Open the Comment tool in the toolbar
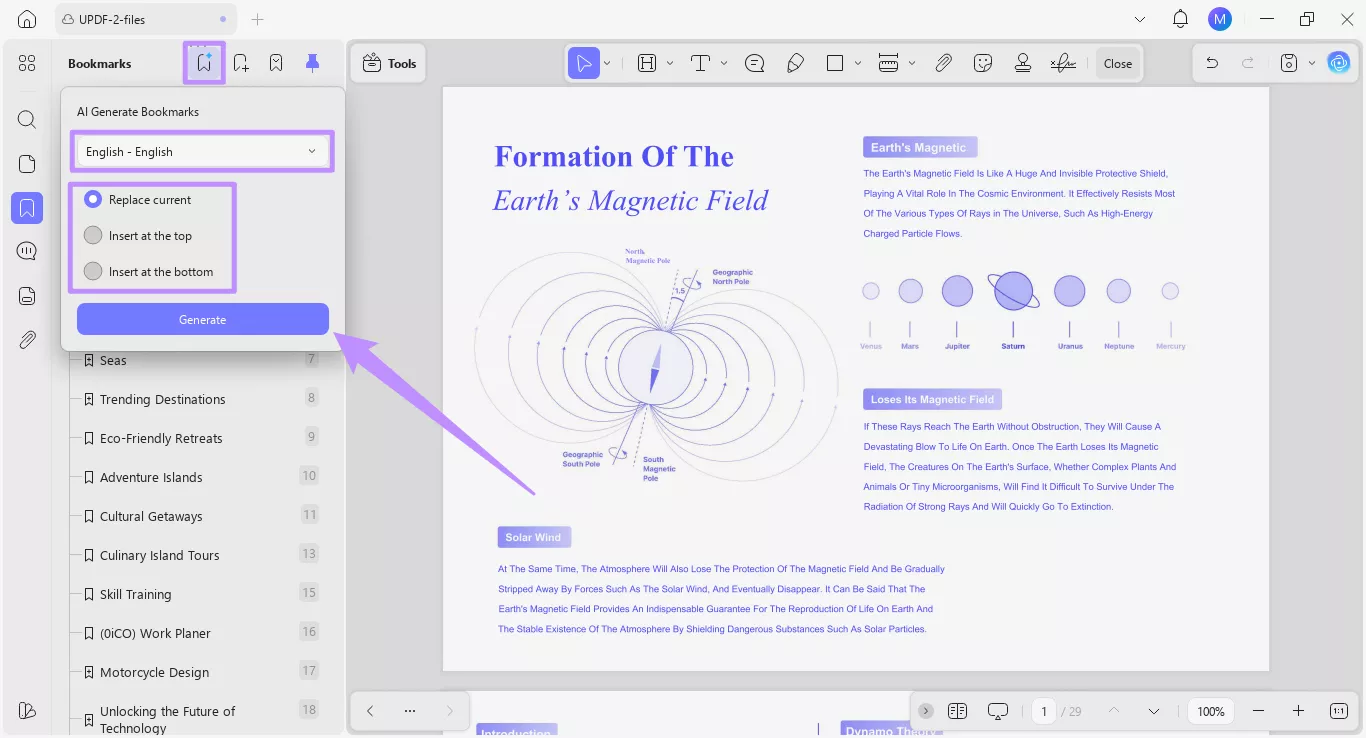Image resolution: width=1366 pixels, height=738 pixels. pyautogui.click(x=754, y=62)
